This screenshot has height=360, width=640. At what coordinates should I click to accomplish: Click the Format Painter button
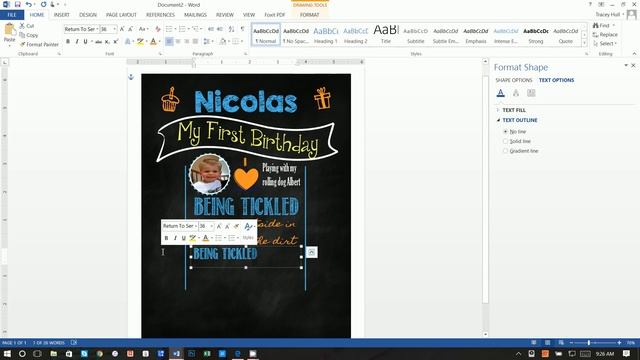pos(39,44)
